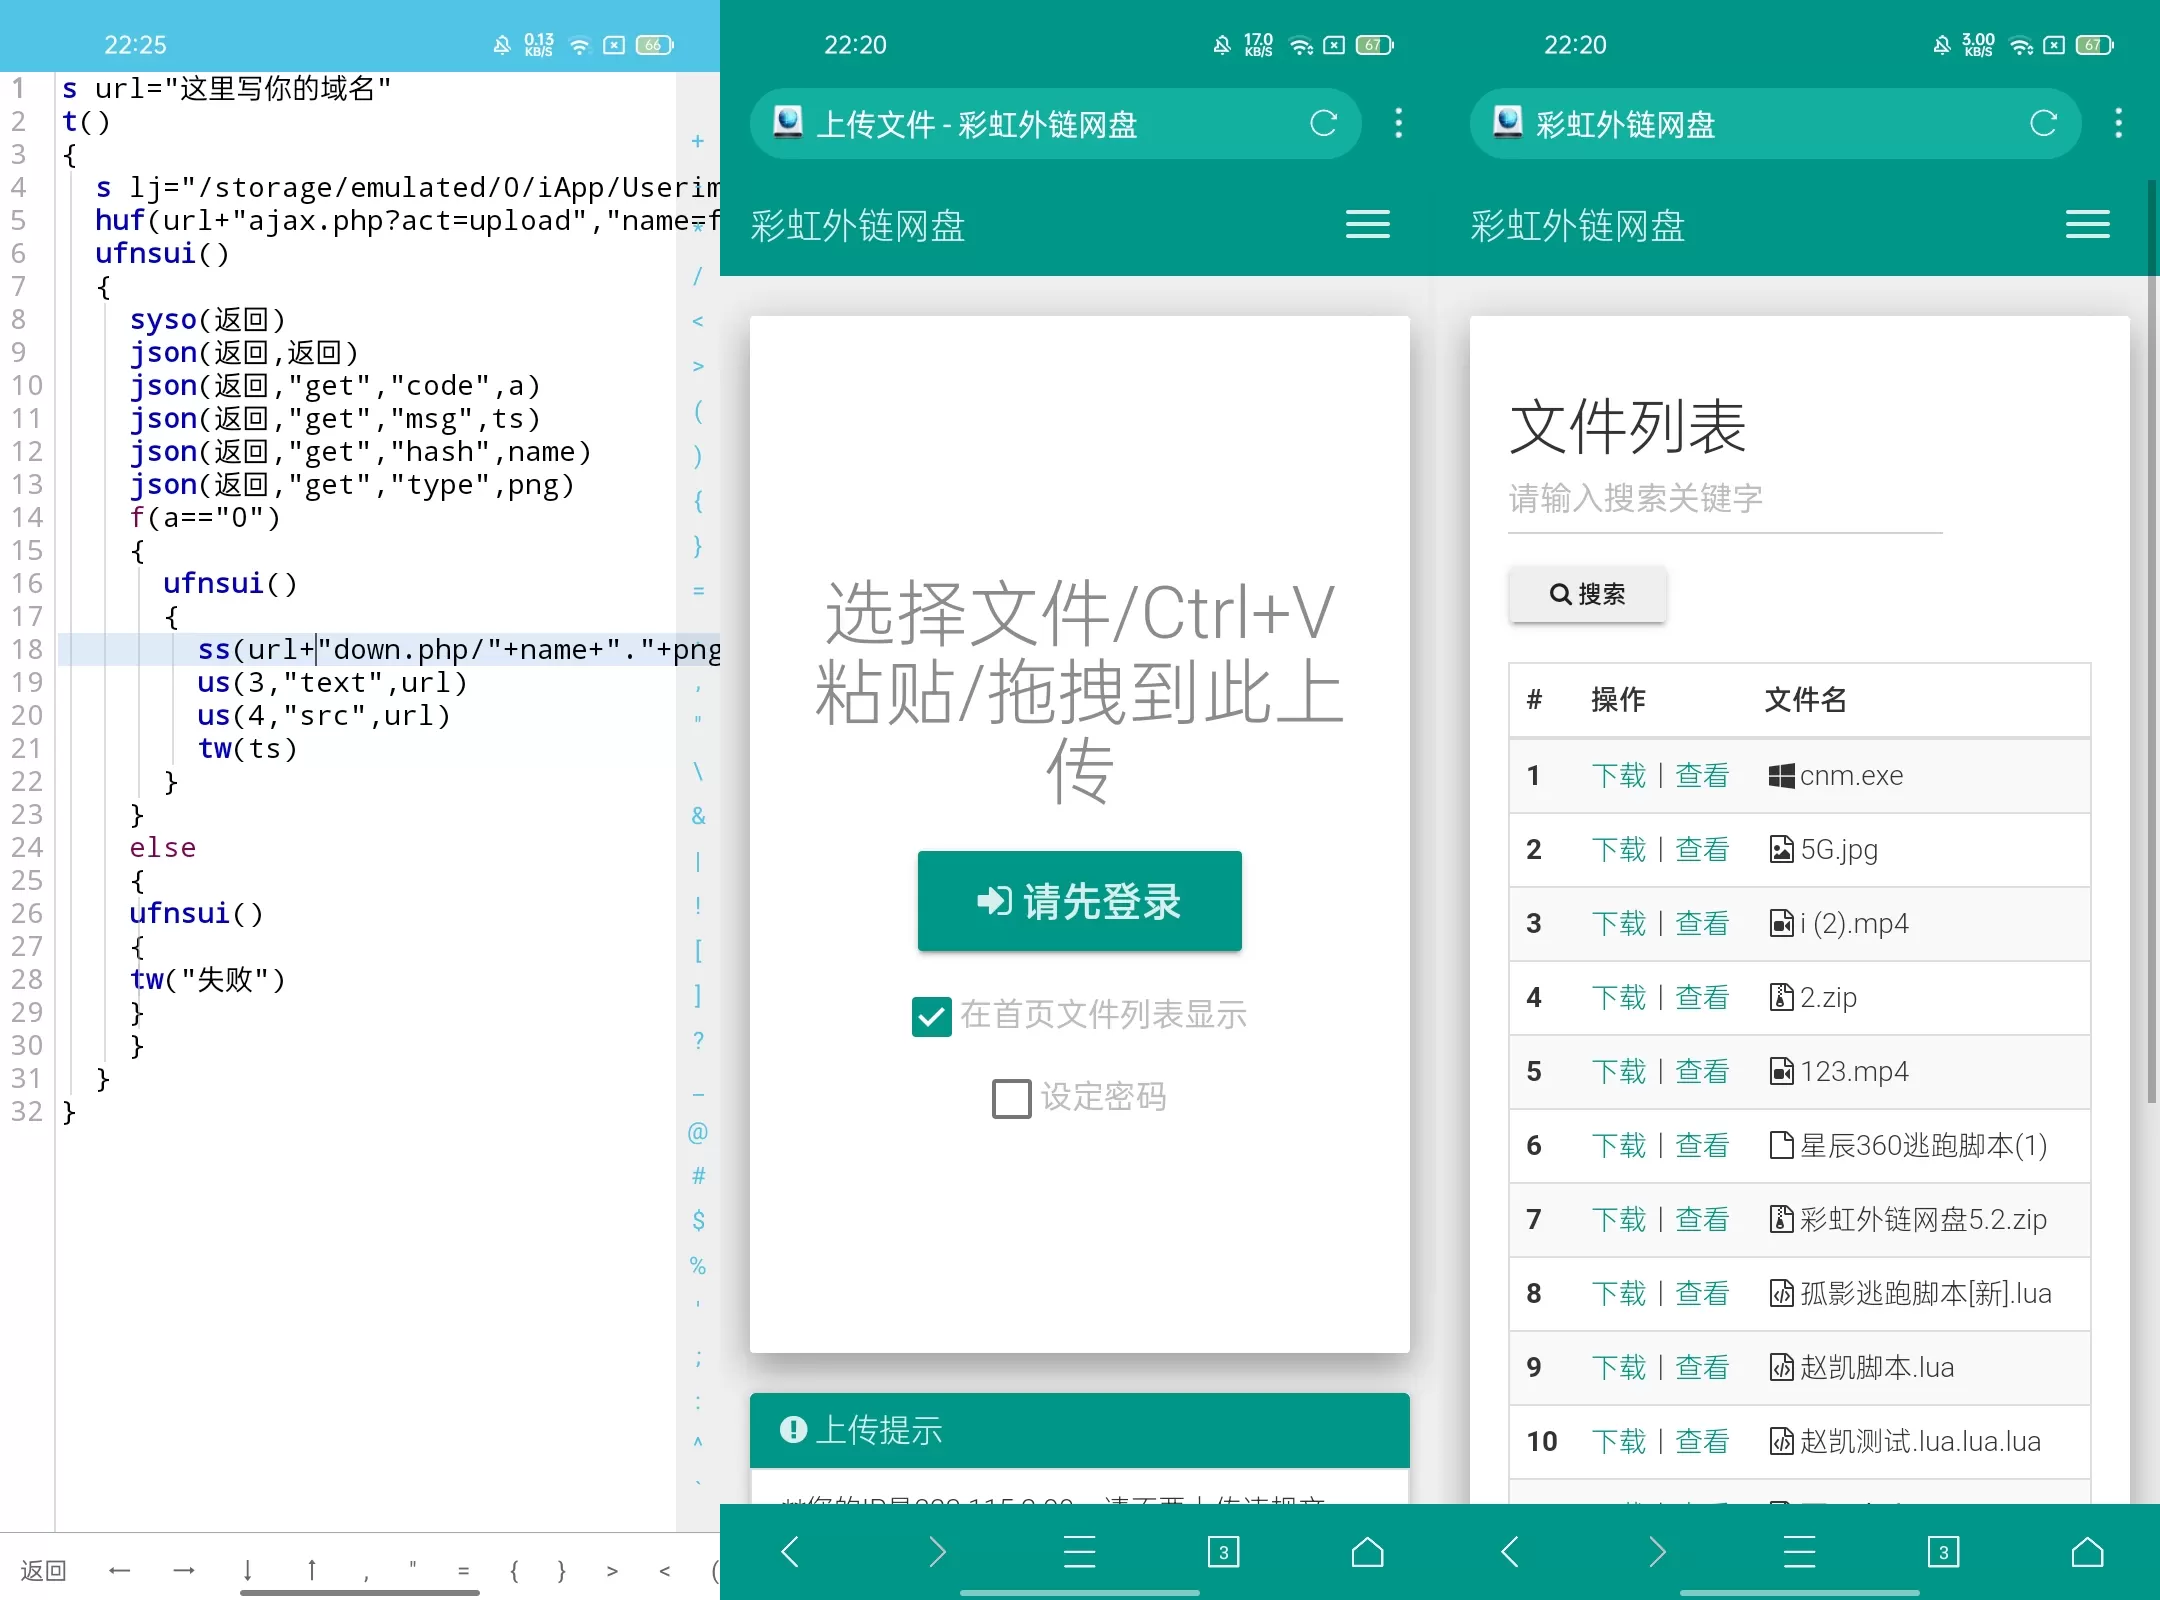The height and width of the screenshot is (1600, 2160).
Task: Click 彩虹外链网盘 title on upload page
Action: (857, 226)
